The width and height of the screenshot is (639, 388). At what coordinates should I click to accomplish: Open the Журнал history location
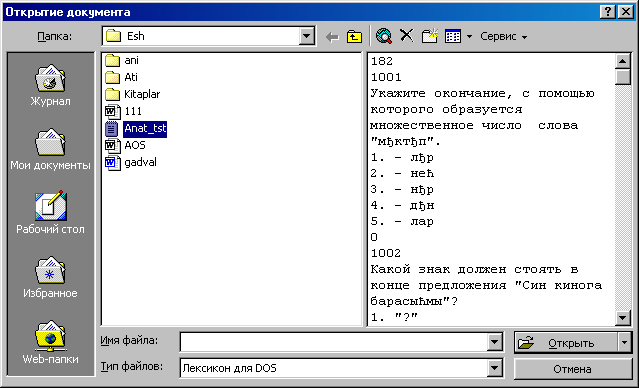50,85
